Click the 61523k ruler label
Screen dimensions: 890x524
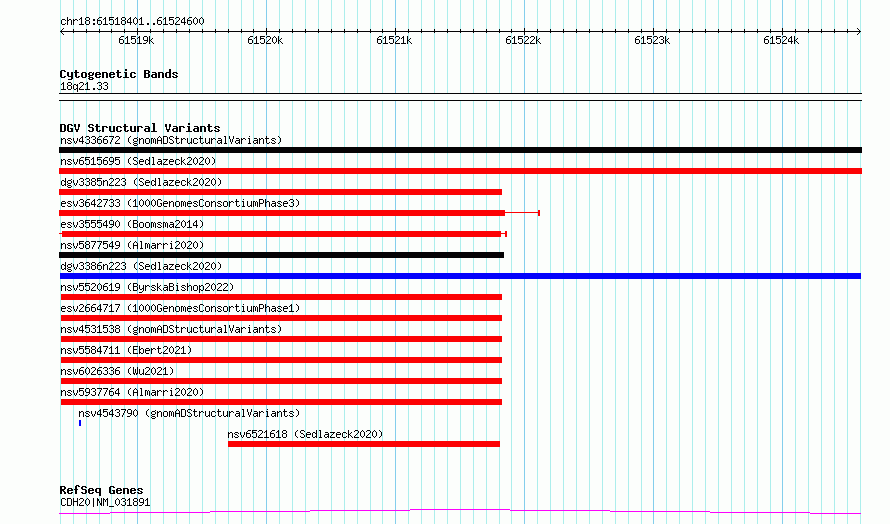point(652,41)
